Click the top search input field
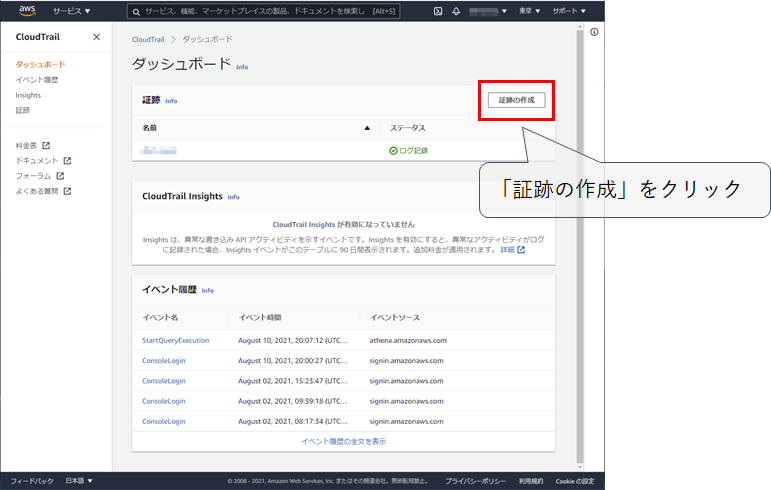The height and width of the screenshot is (490, 771). pyautogui.click(x=275, y=11)
